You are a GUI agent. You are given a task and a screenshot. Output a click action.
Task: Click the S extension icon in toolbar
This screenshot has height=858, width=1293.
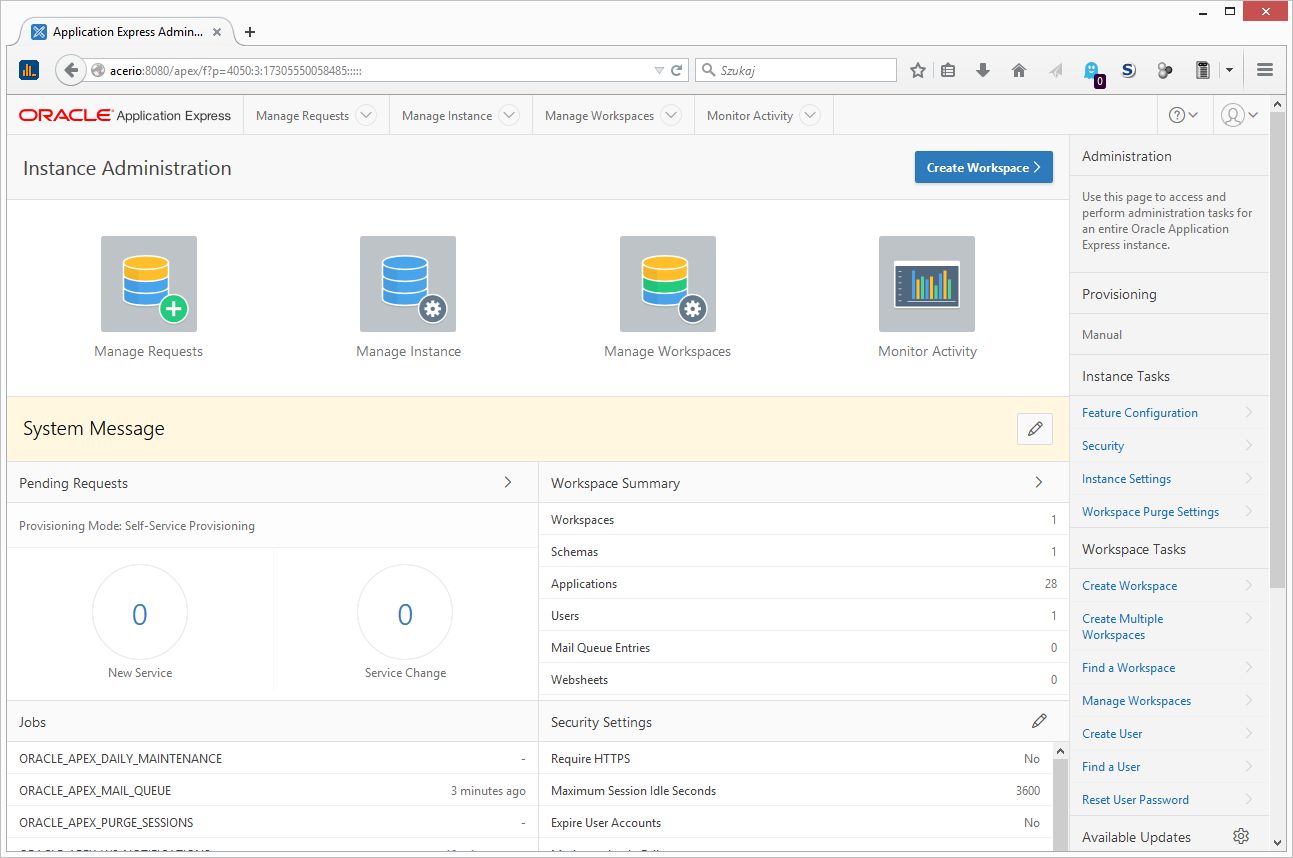point(1129,70)
